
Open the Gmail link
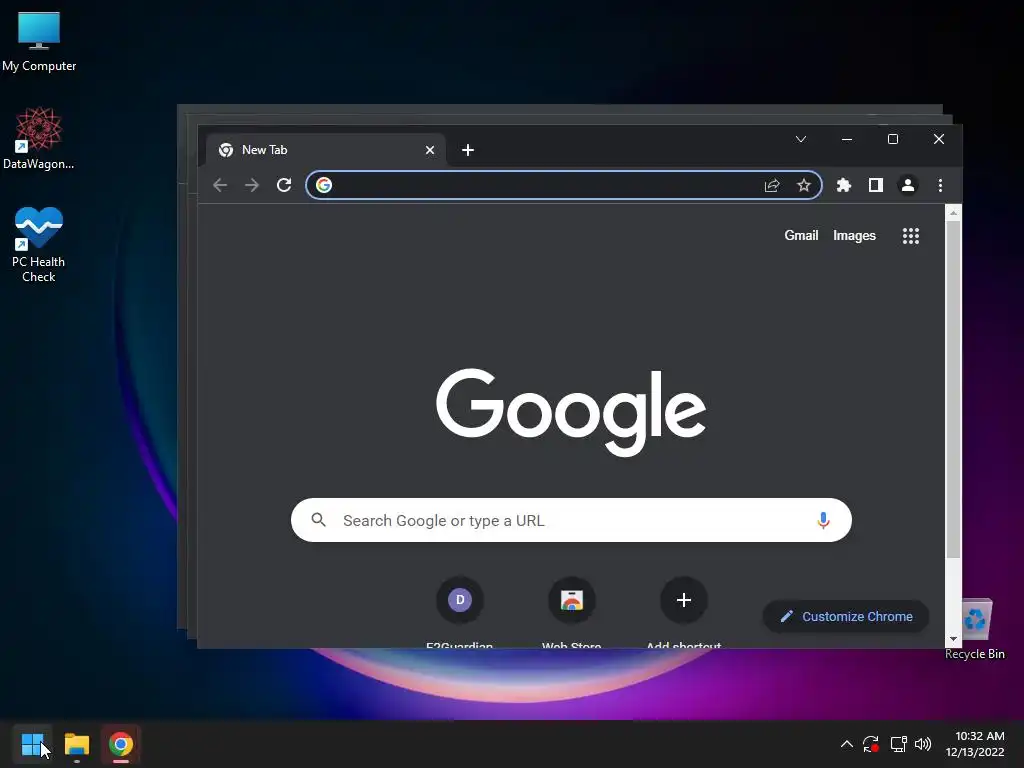[x=801, y=236]
